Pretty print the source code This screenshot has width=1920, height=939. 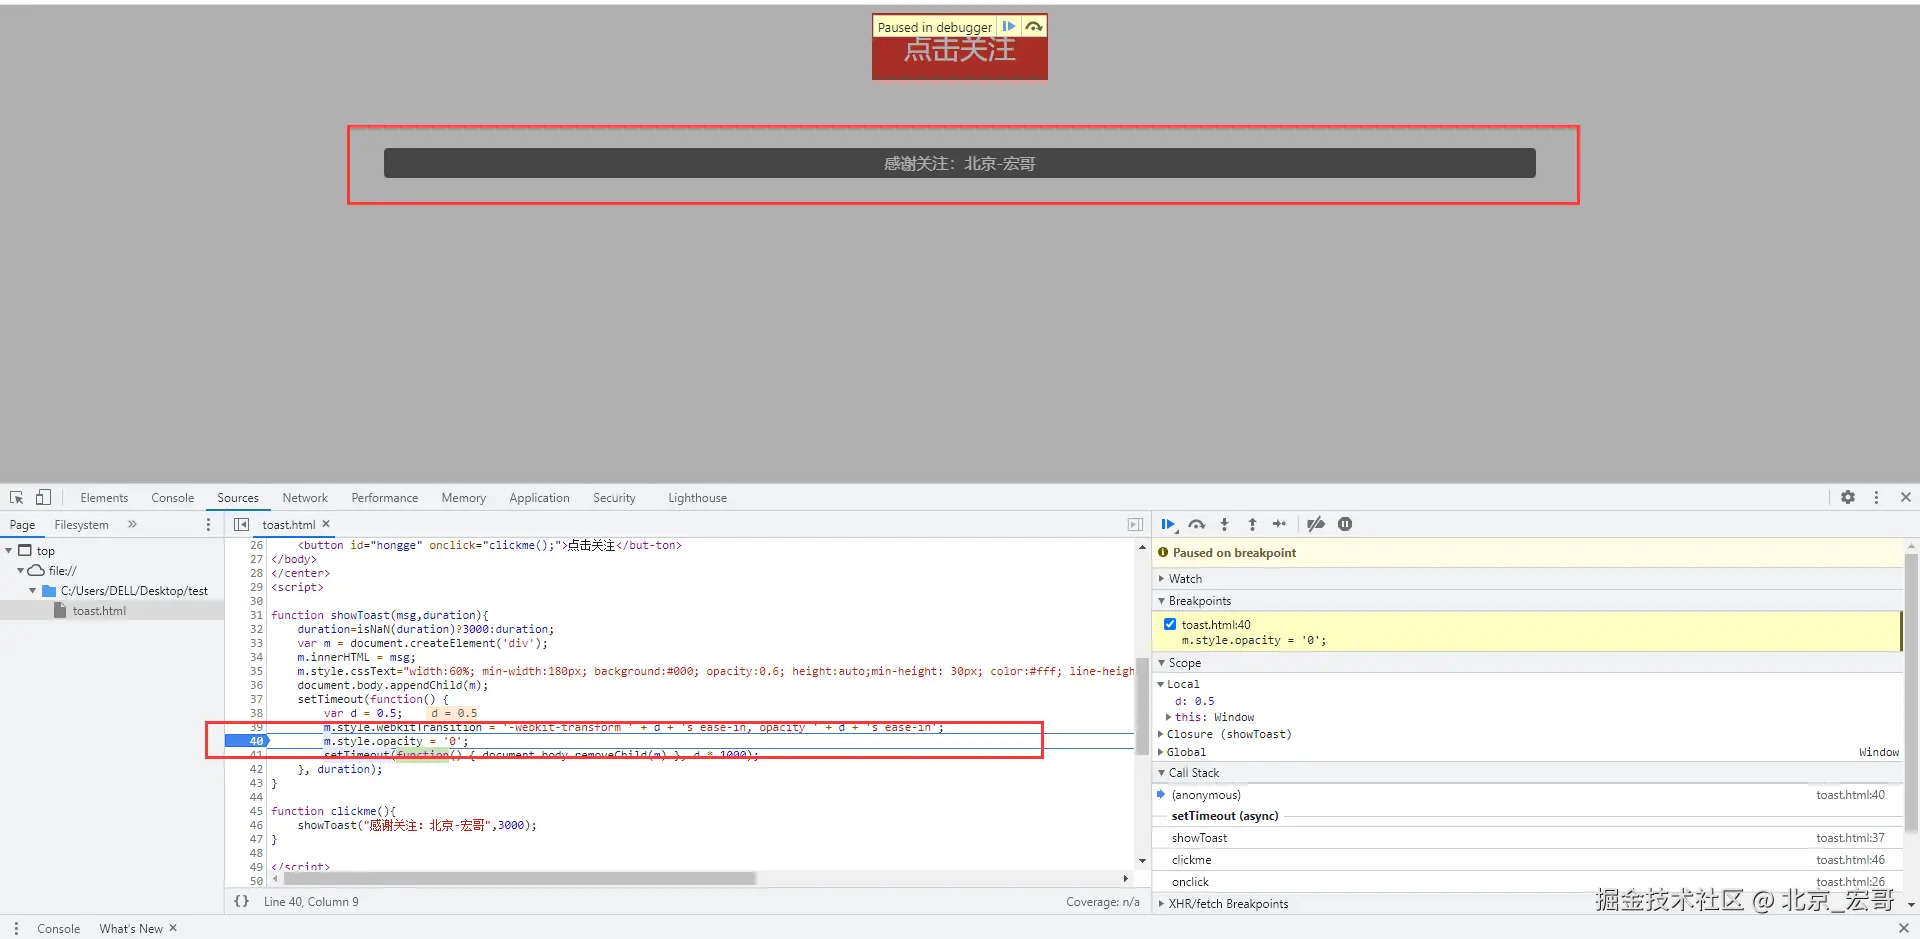(241, 901)
